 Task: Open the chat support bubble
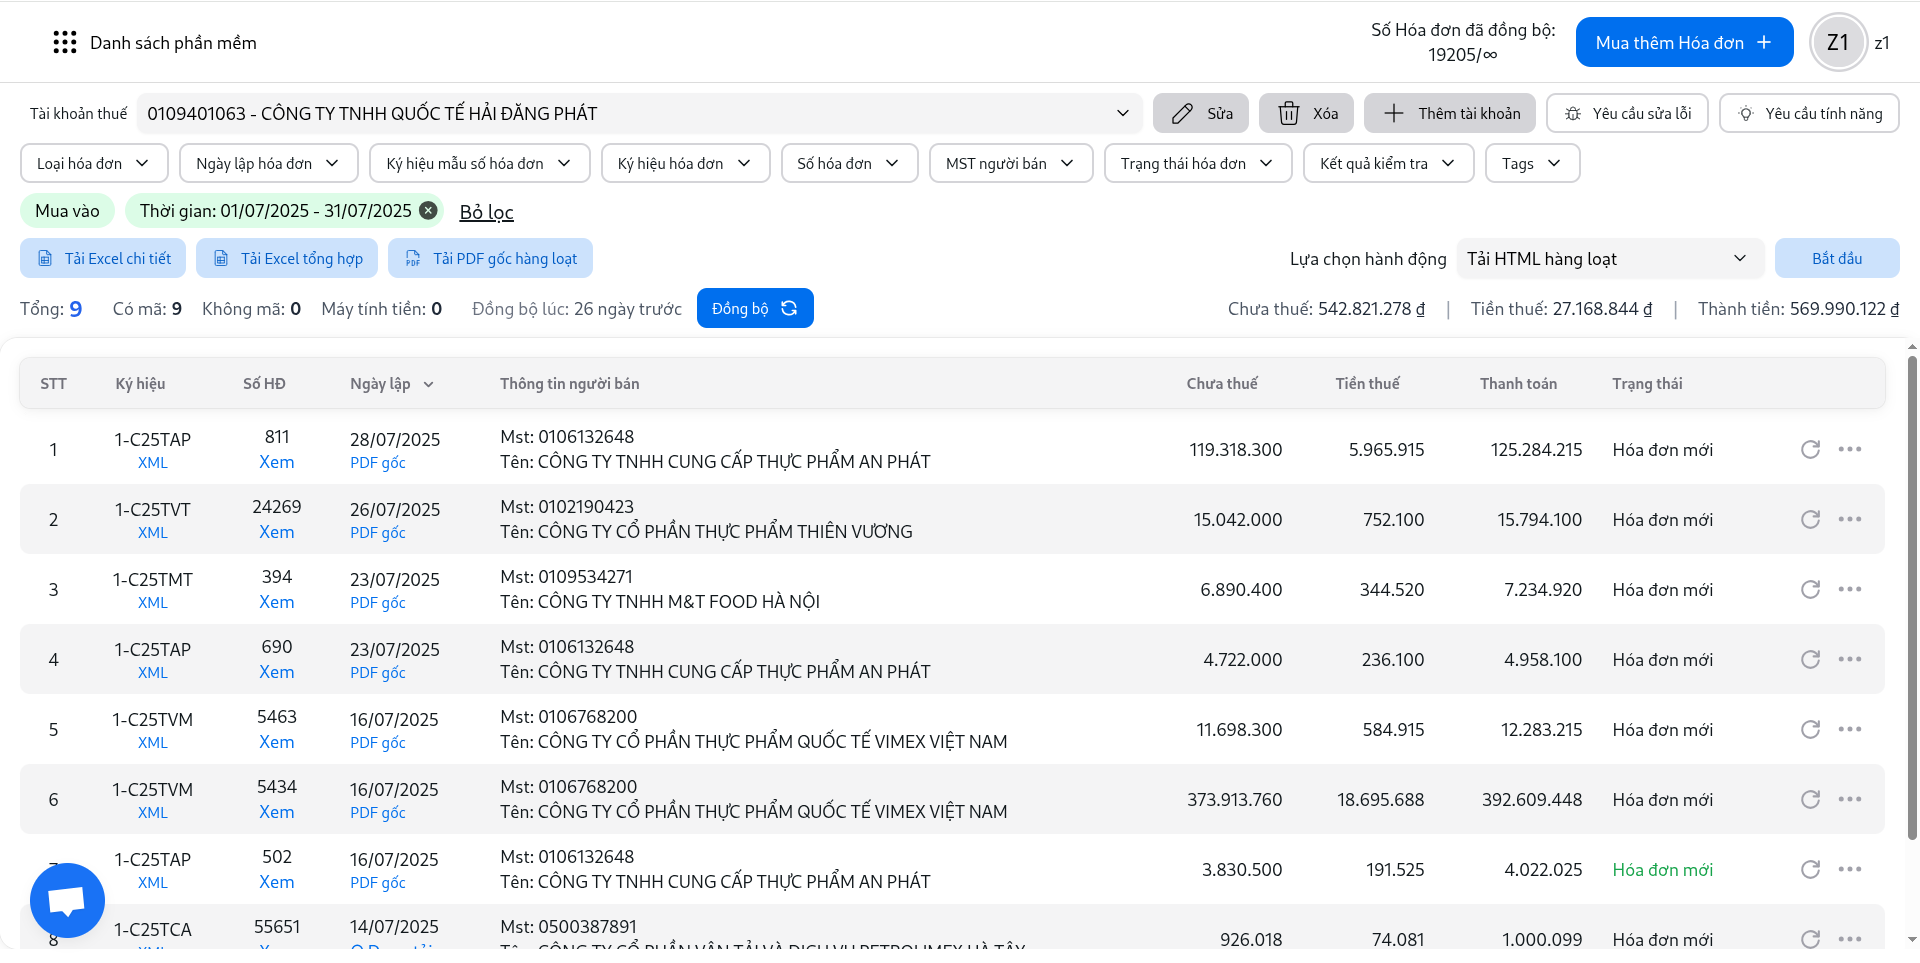click(x=67, y=900)
